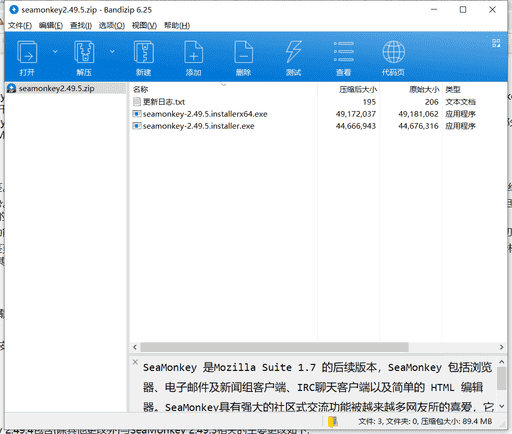Viewport: 512px width, 434px height.
Task: Open the 视图(V) menu
Action: [144, 26]
